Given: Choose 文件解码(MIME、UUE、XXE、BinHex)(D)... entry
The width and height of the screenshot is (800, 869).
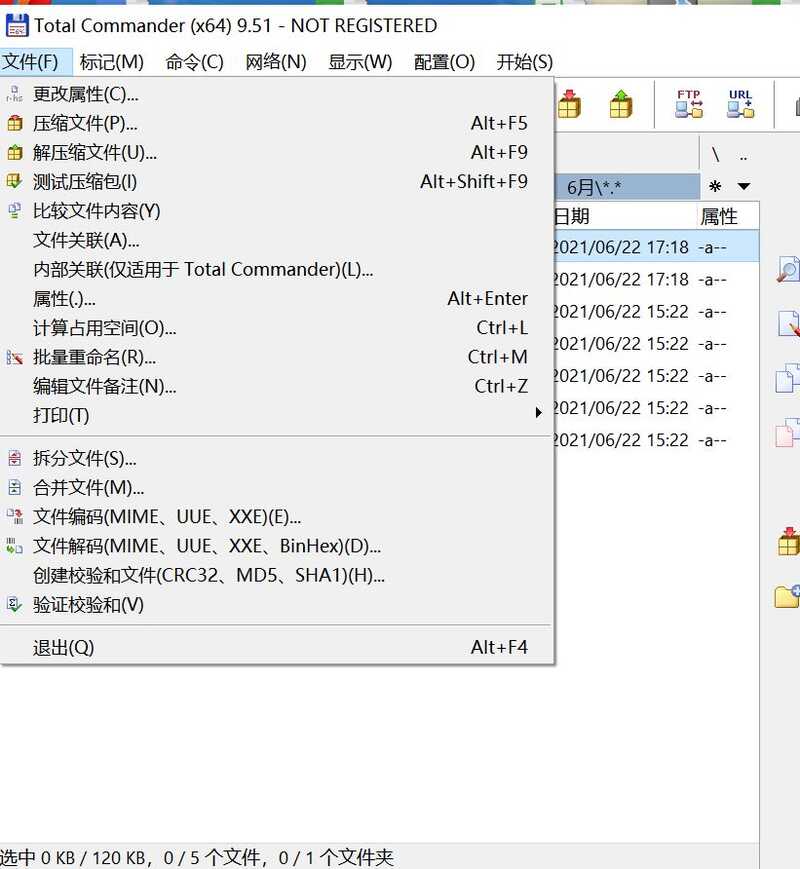Looking at the screenshot, I should click(276, 546).
